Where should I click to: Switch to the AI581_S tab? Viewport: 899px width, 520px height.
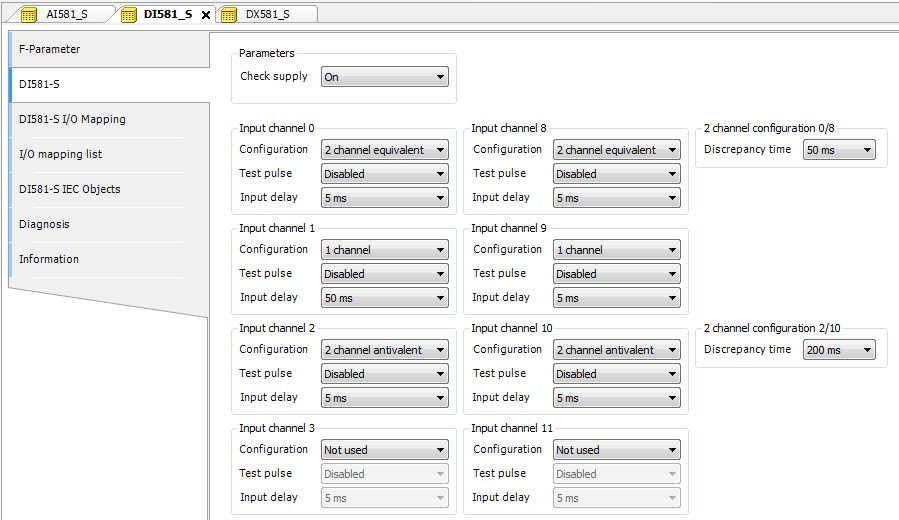67,14
